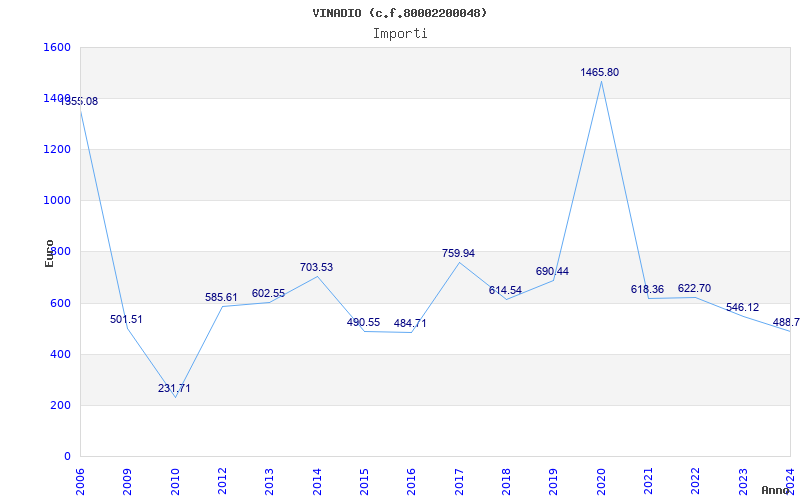800x500 pixels.
Task: Select the 2022 x-axis year label
Action: (696, 481)
